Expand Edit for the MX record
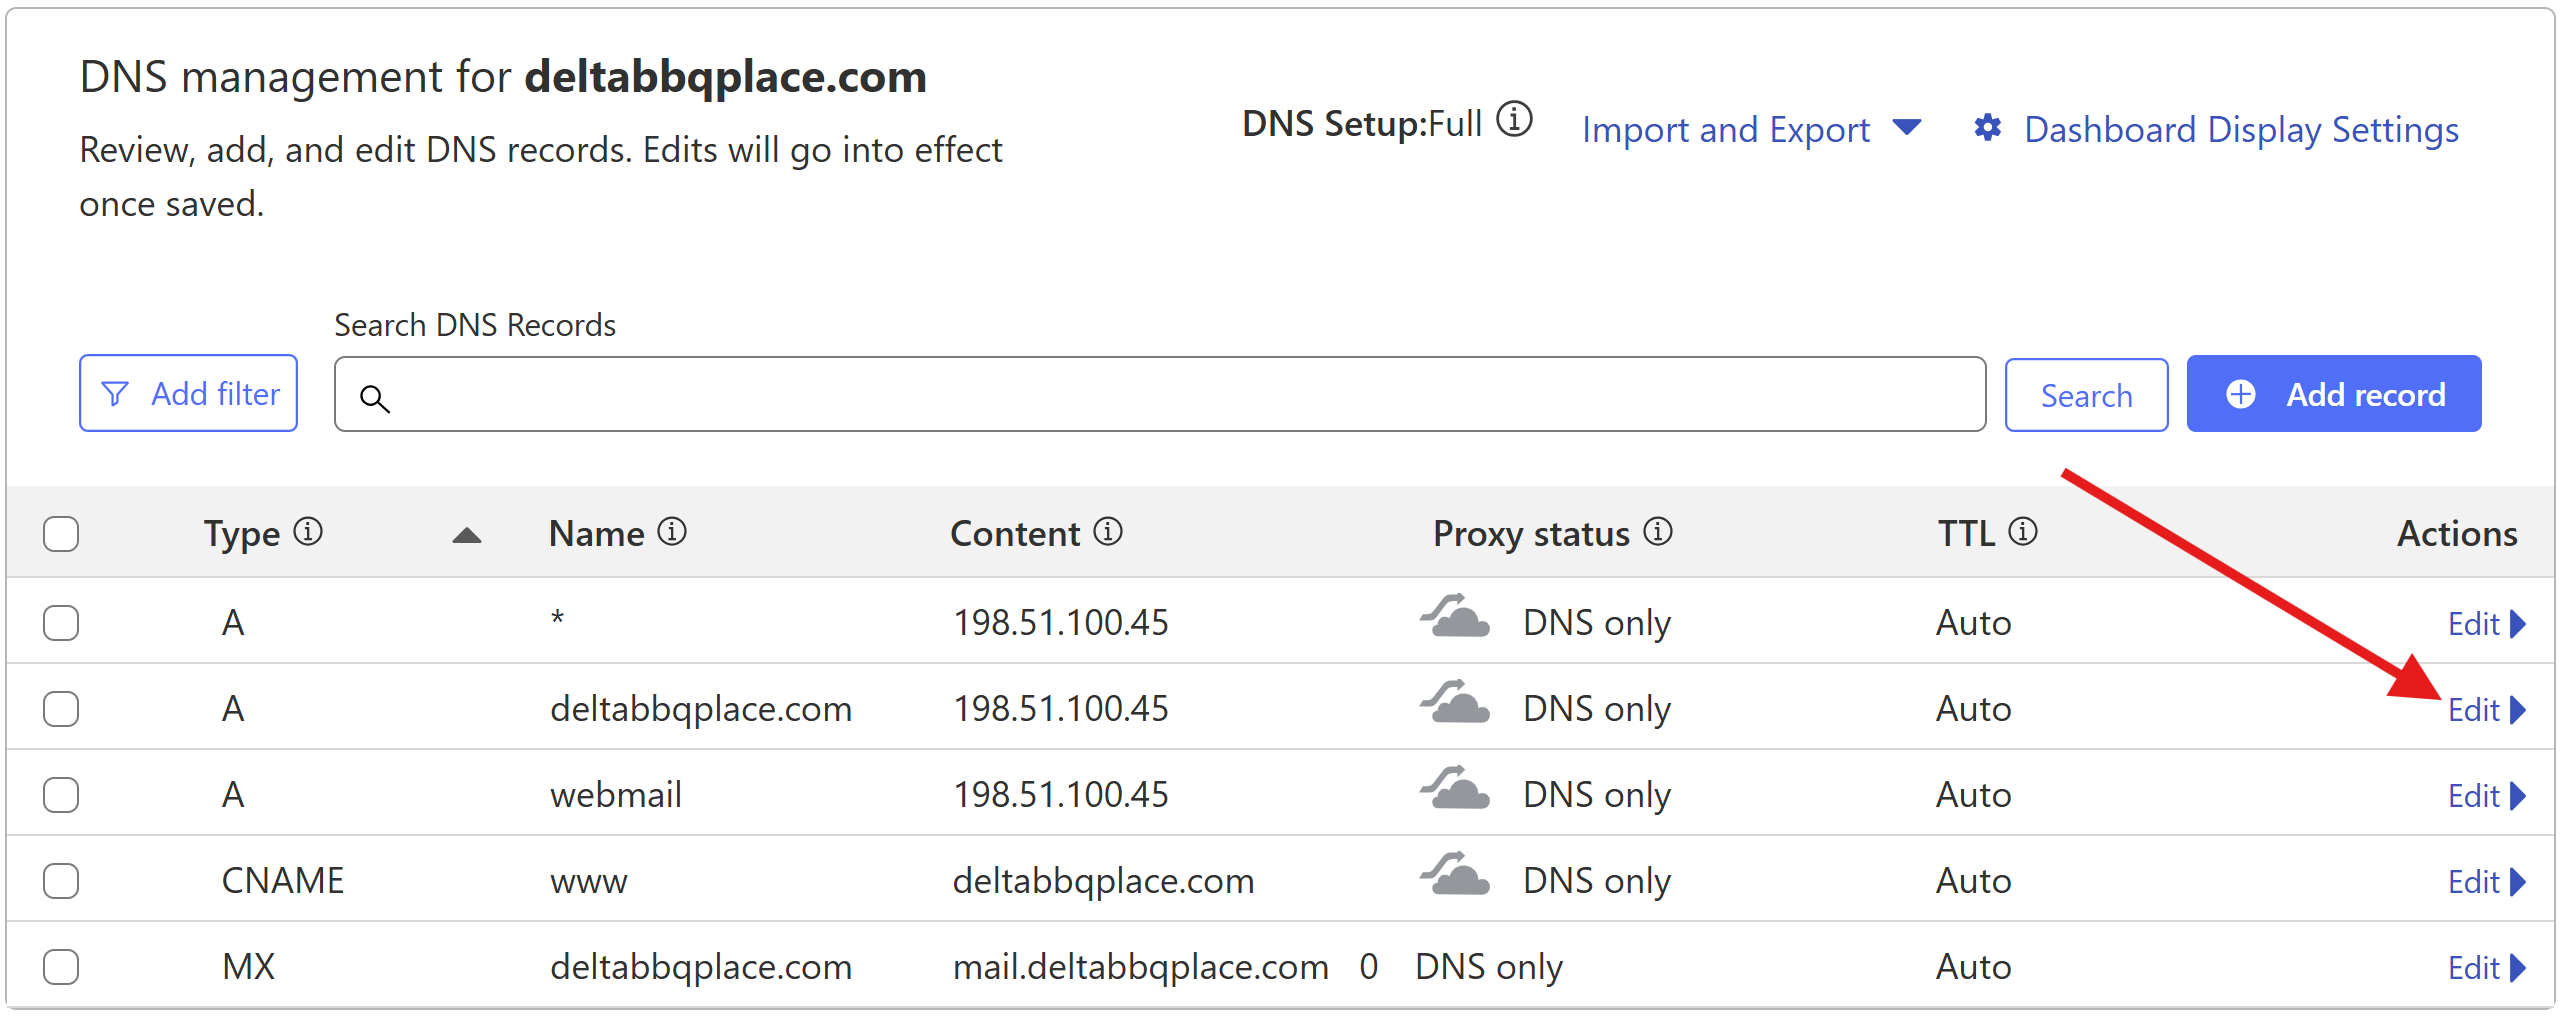This screenshot has width=2562, height=1017. 2485,968
